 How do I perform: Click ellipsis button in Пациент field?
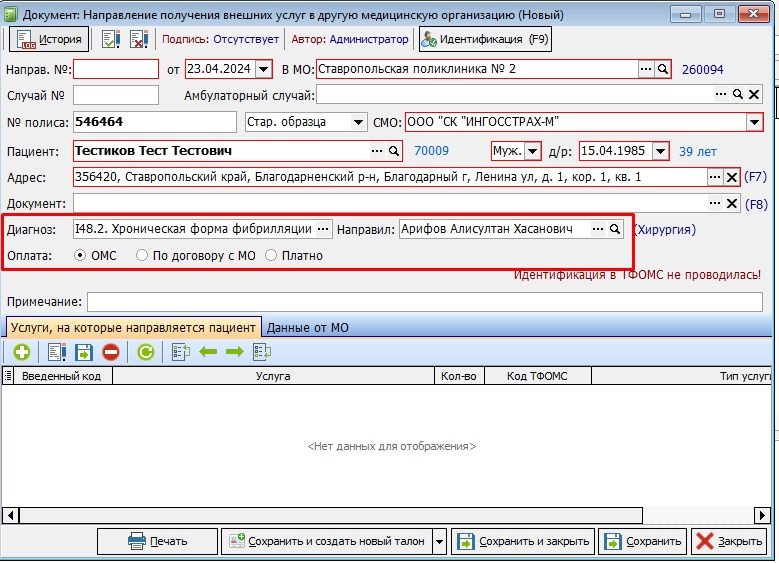point(377,151)
